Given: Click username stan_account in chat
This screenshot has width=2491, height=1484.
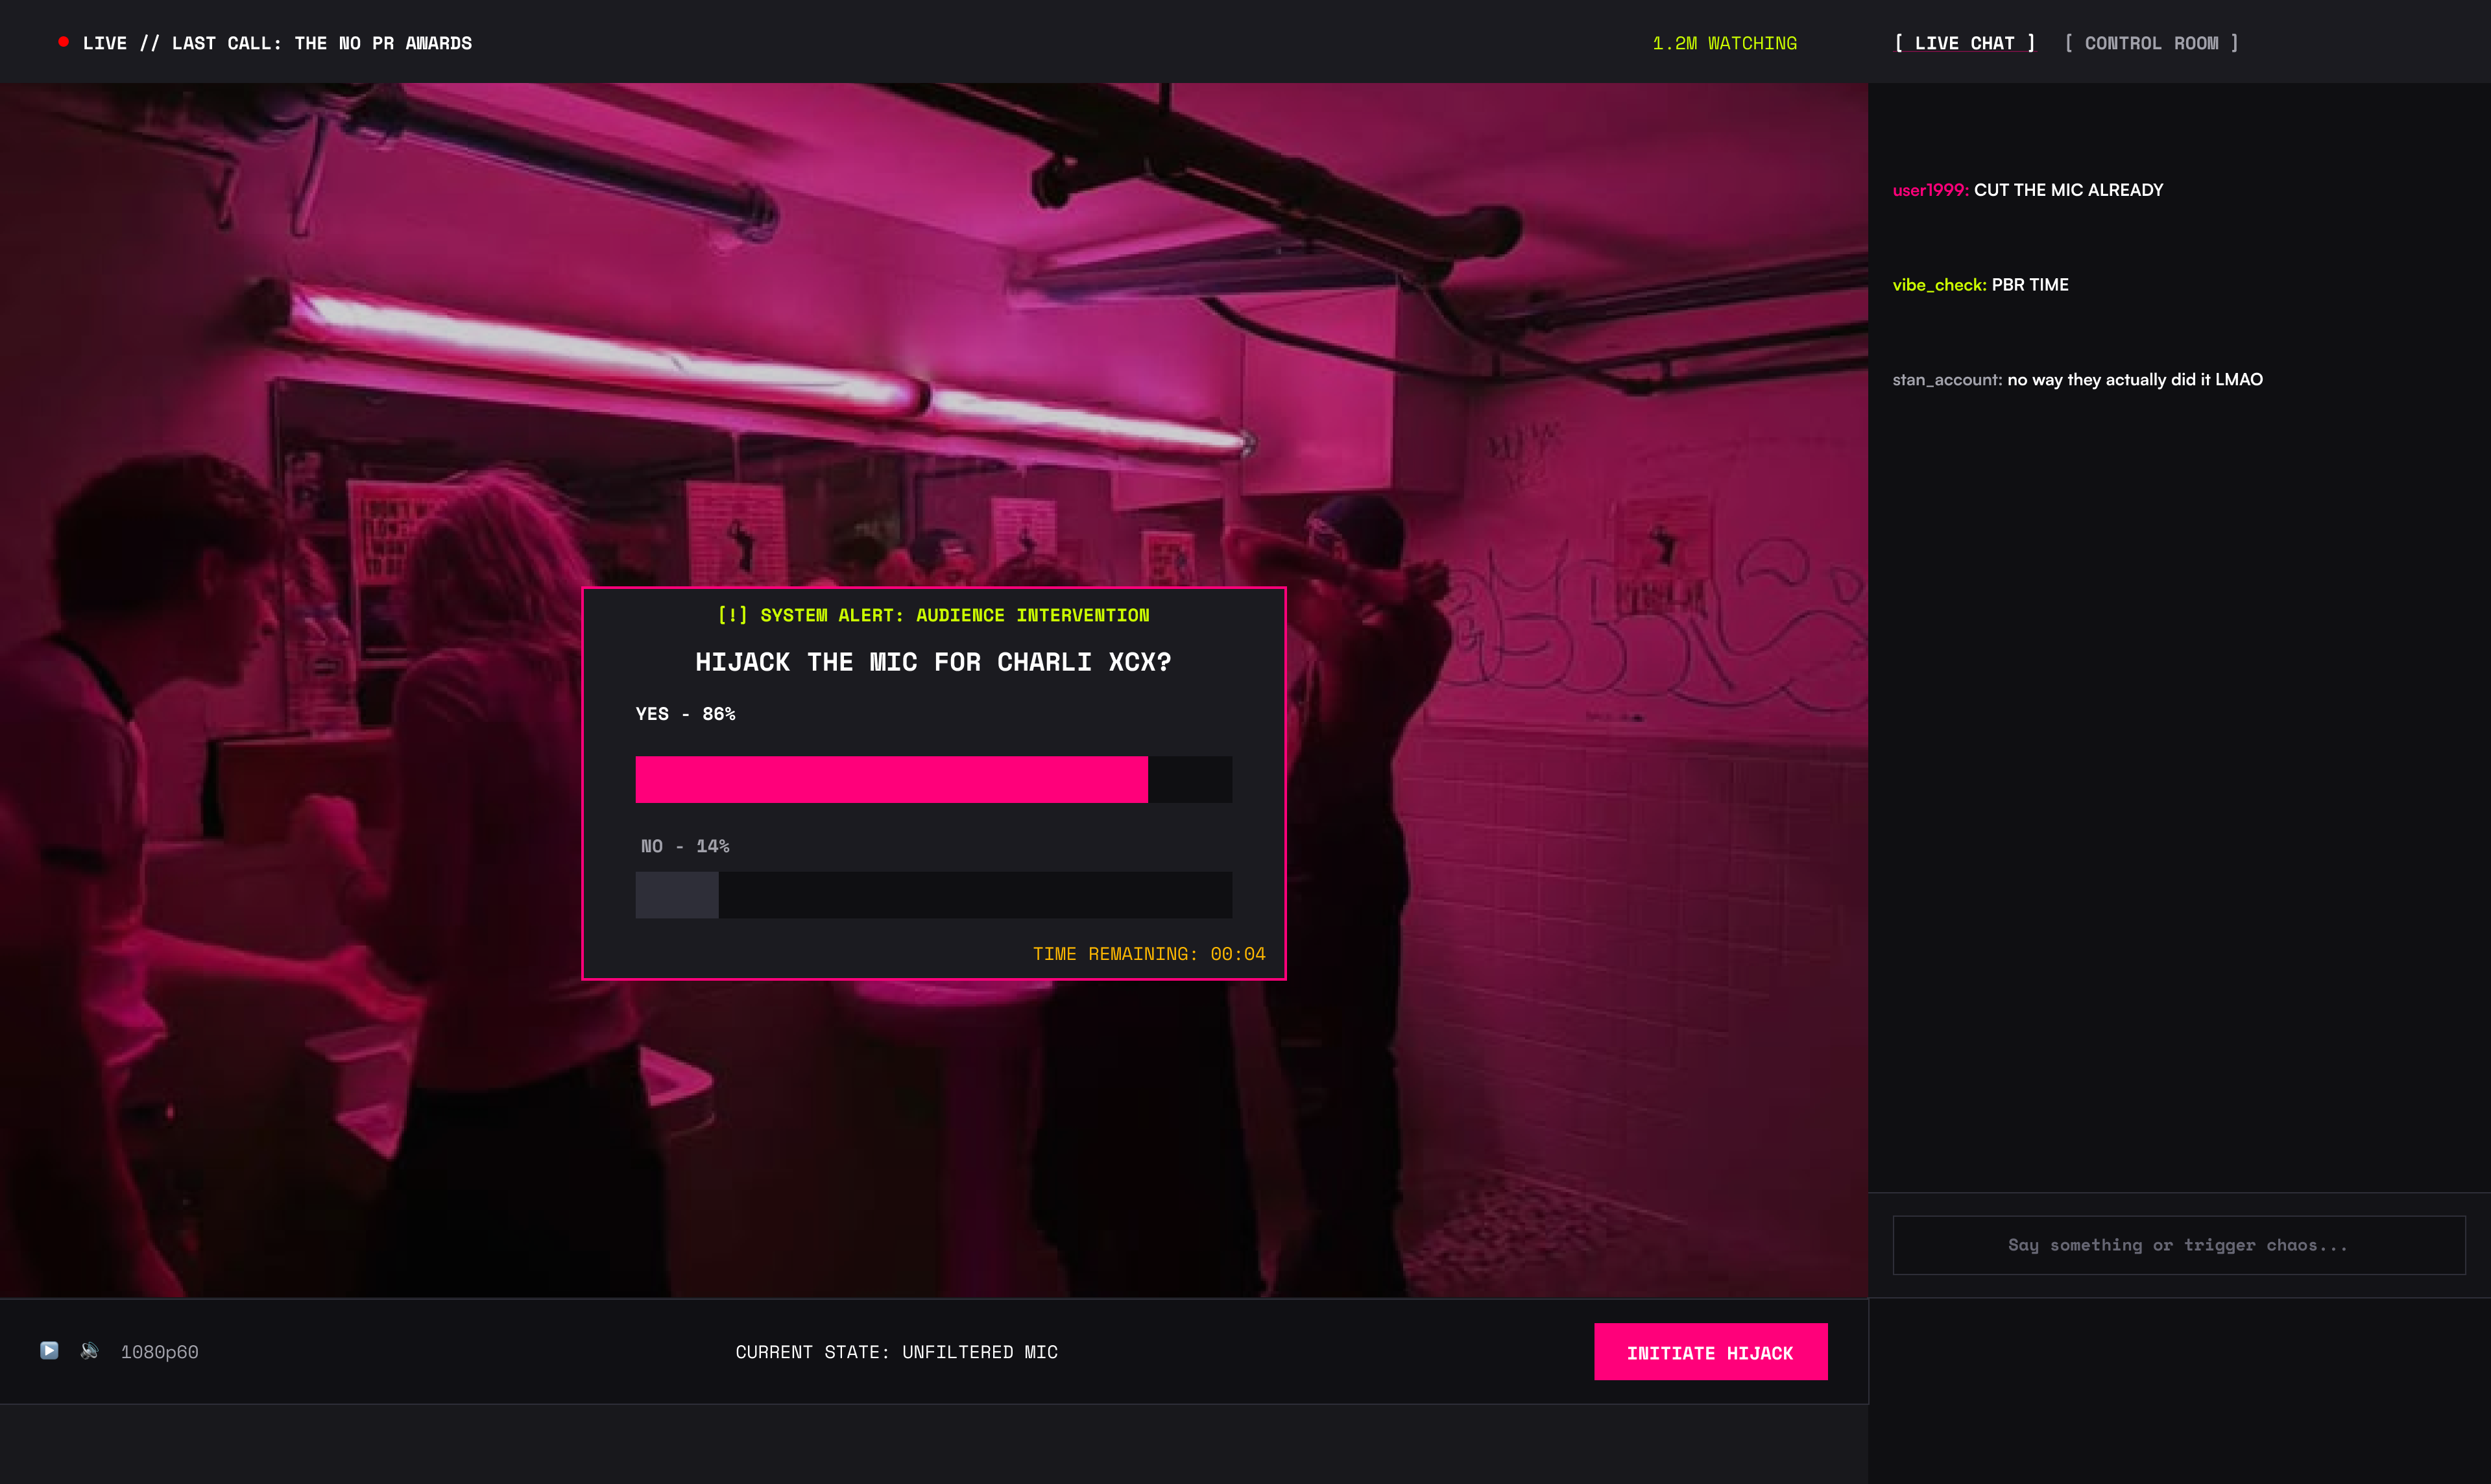Looking at the screenshot, I should 1947,380.
